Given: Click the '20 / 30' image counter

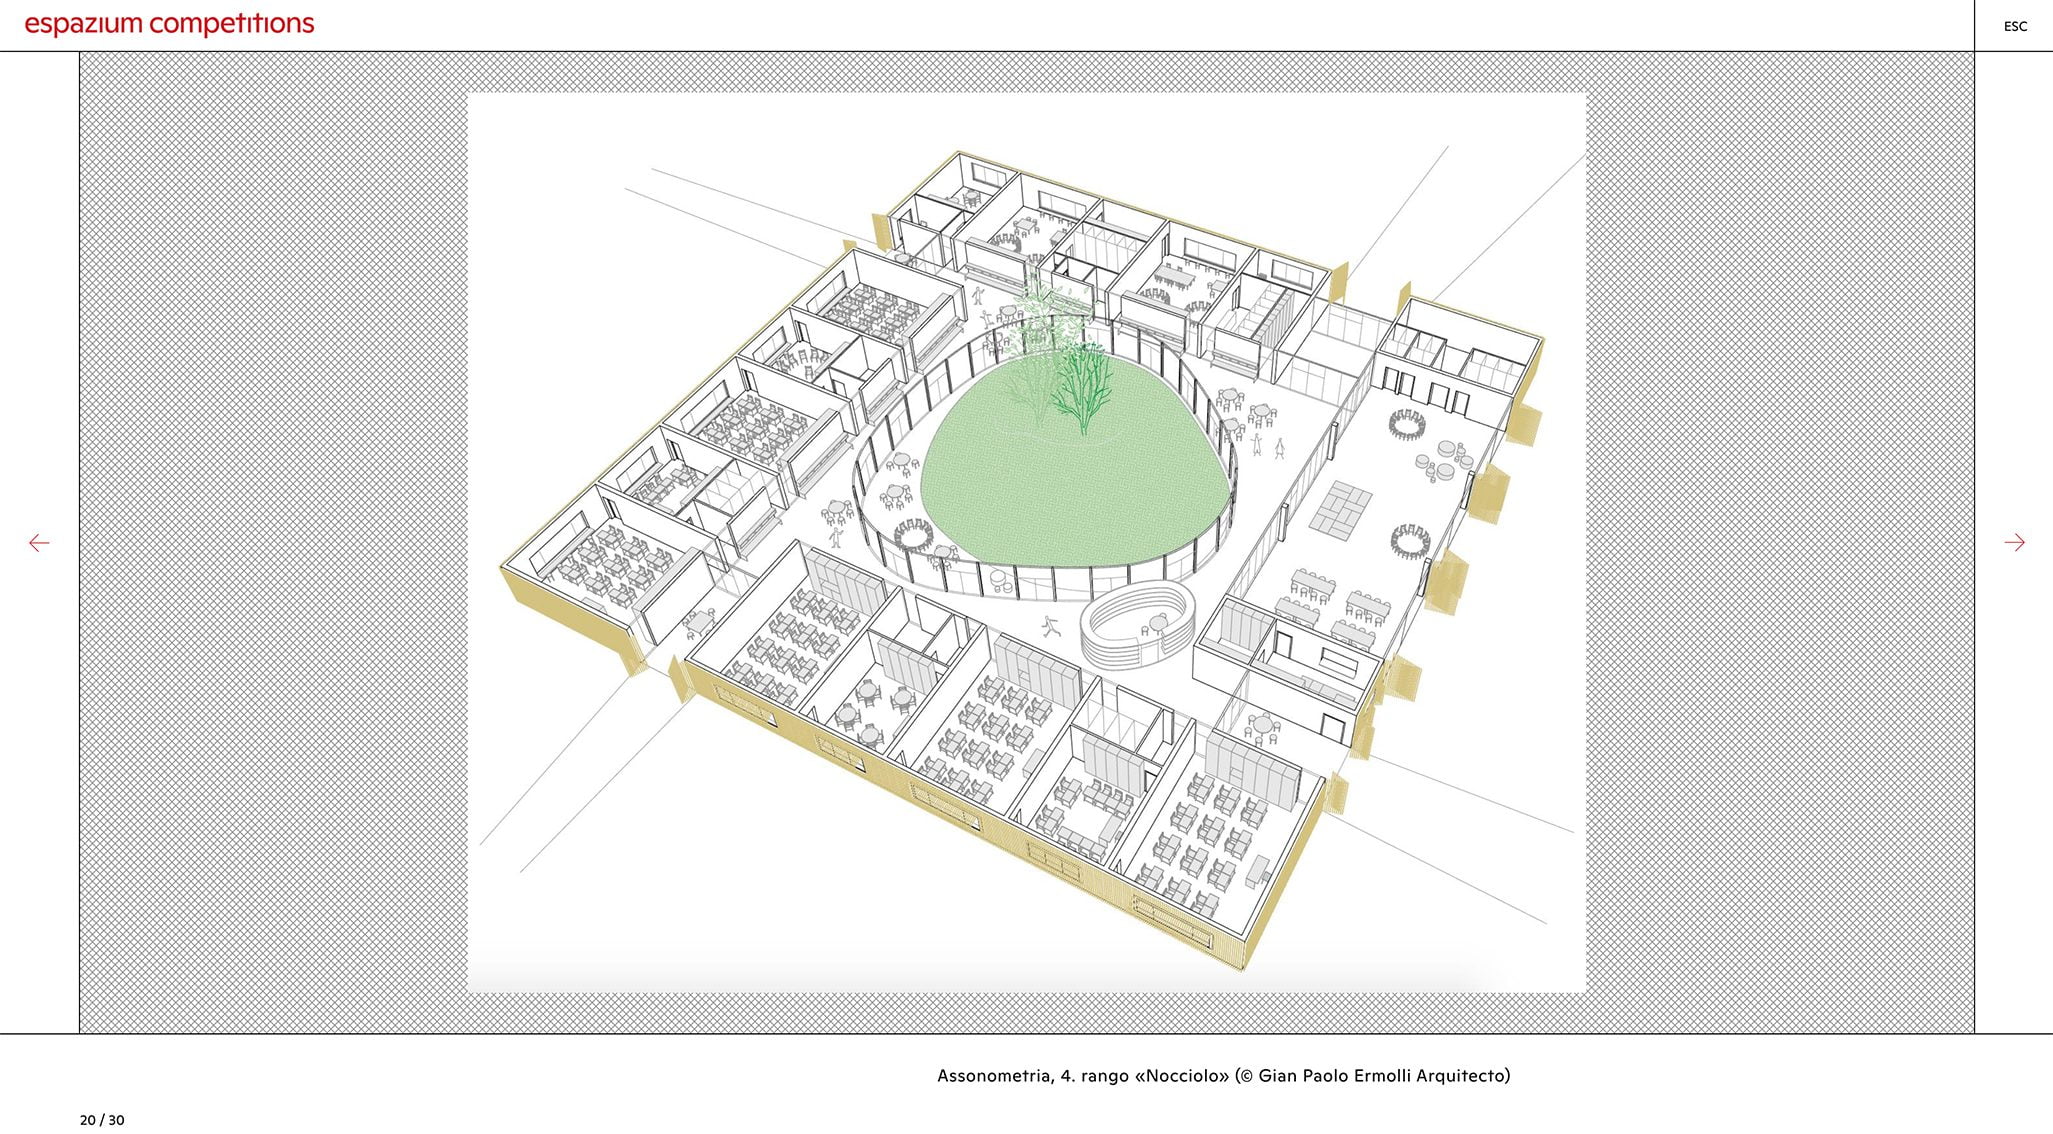Looking at the screenshot, I should pyautogui.click(x=102, y=1120).
